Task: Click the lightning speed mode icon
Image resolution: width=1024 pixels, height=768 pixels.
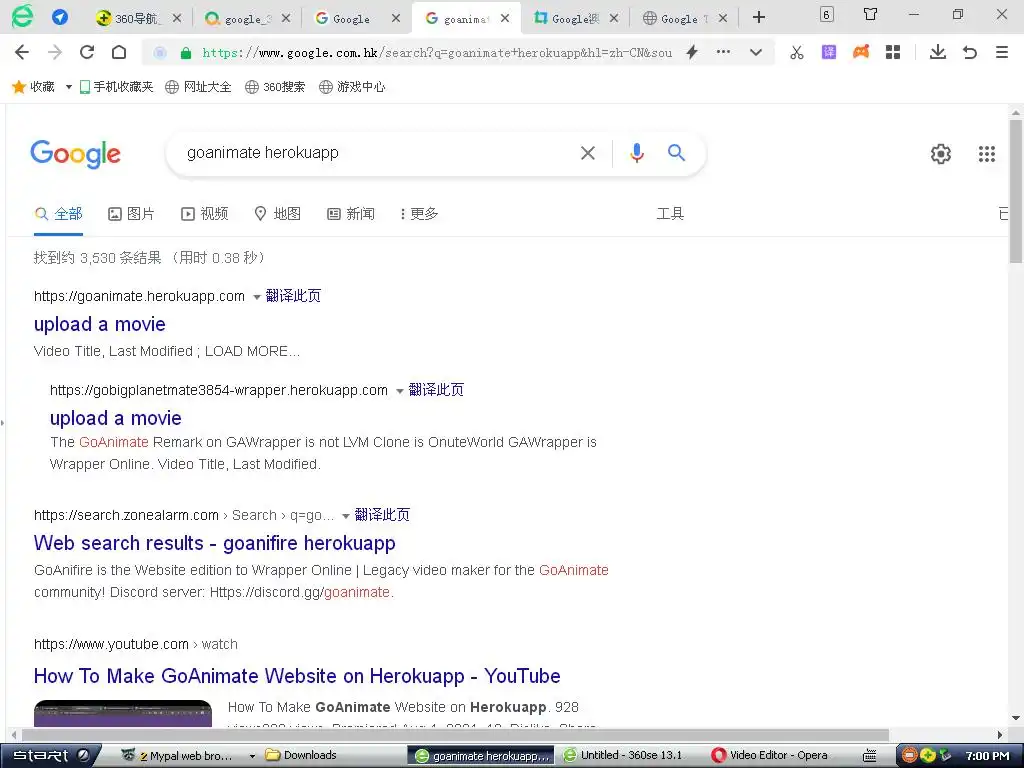Action: [692, 52]
